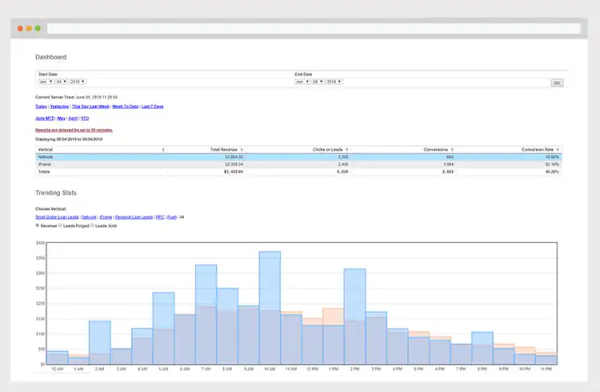Open the Yesterday report link
The height and width of the screenshot is (392, 600).
59,107
